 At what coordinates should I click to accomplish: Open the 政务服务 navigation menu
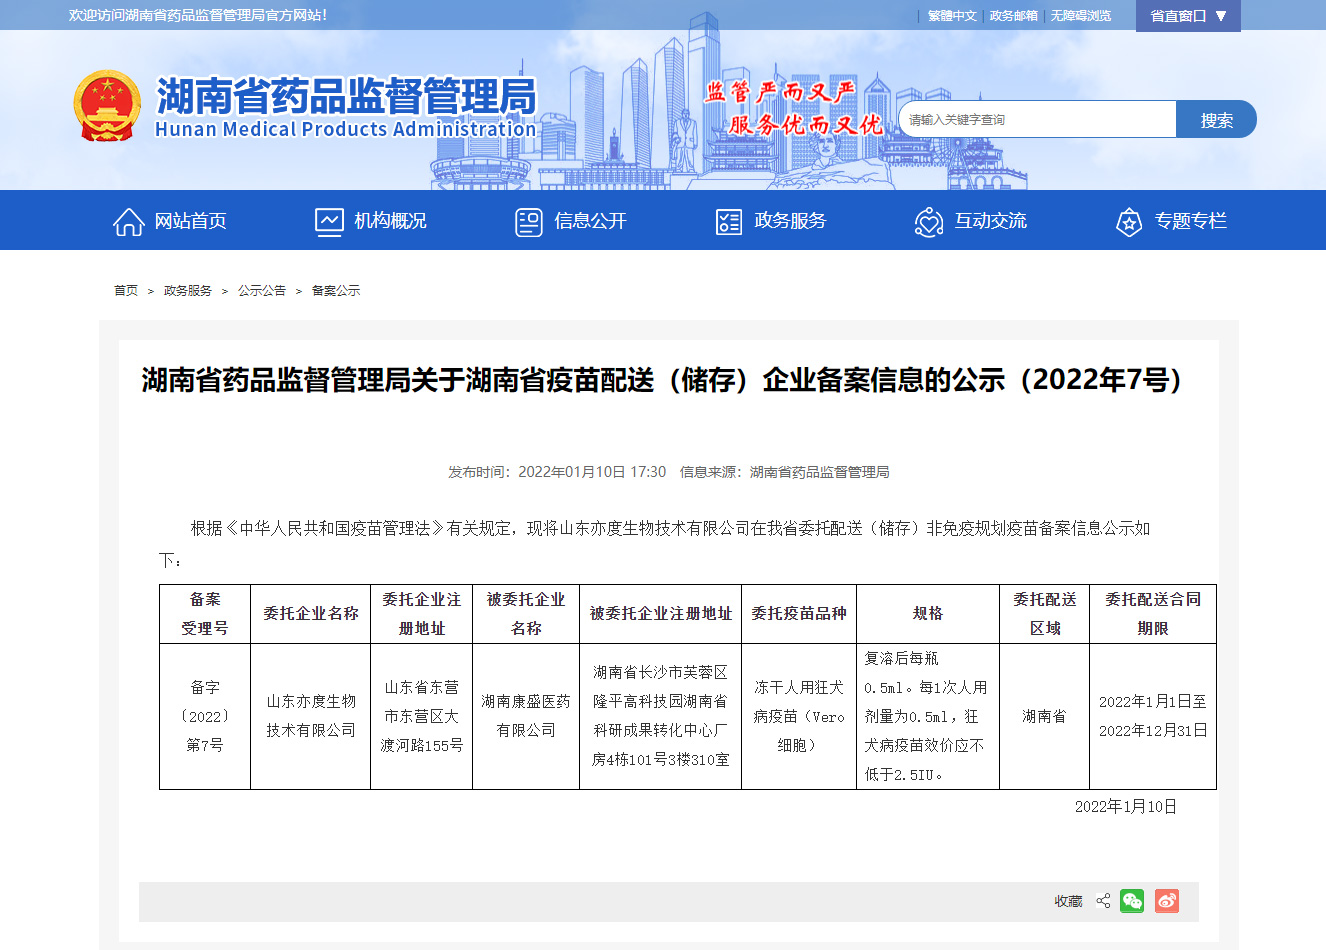790,221
